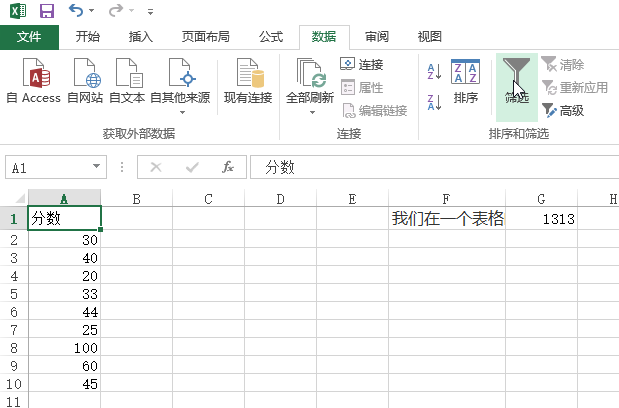Select the 数据 ribbon tab
The image size is (619, 408).
click(x=324, y=37)
